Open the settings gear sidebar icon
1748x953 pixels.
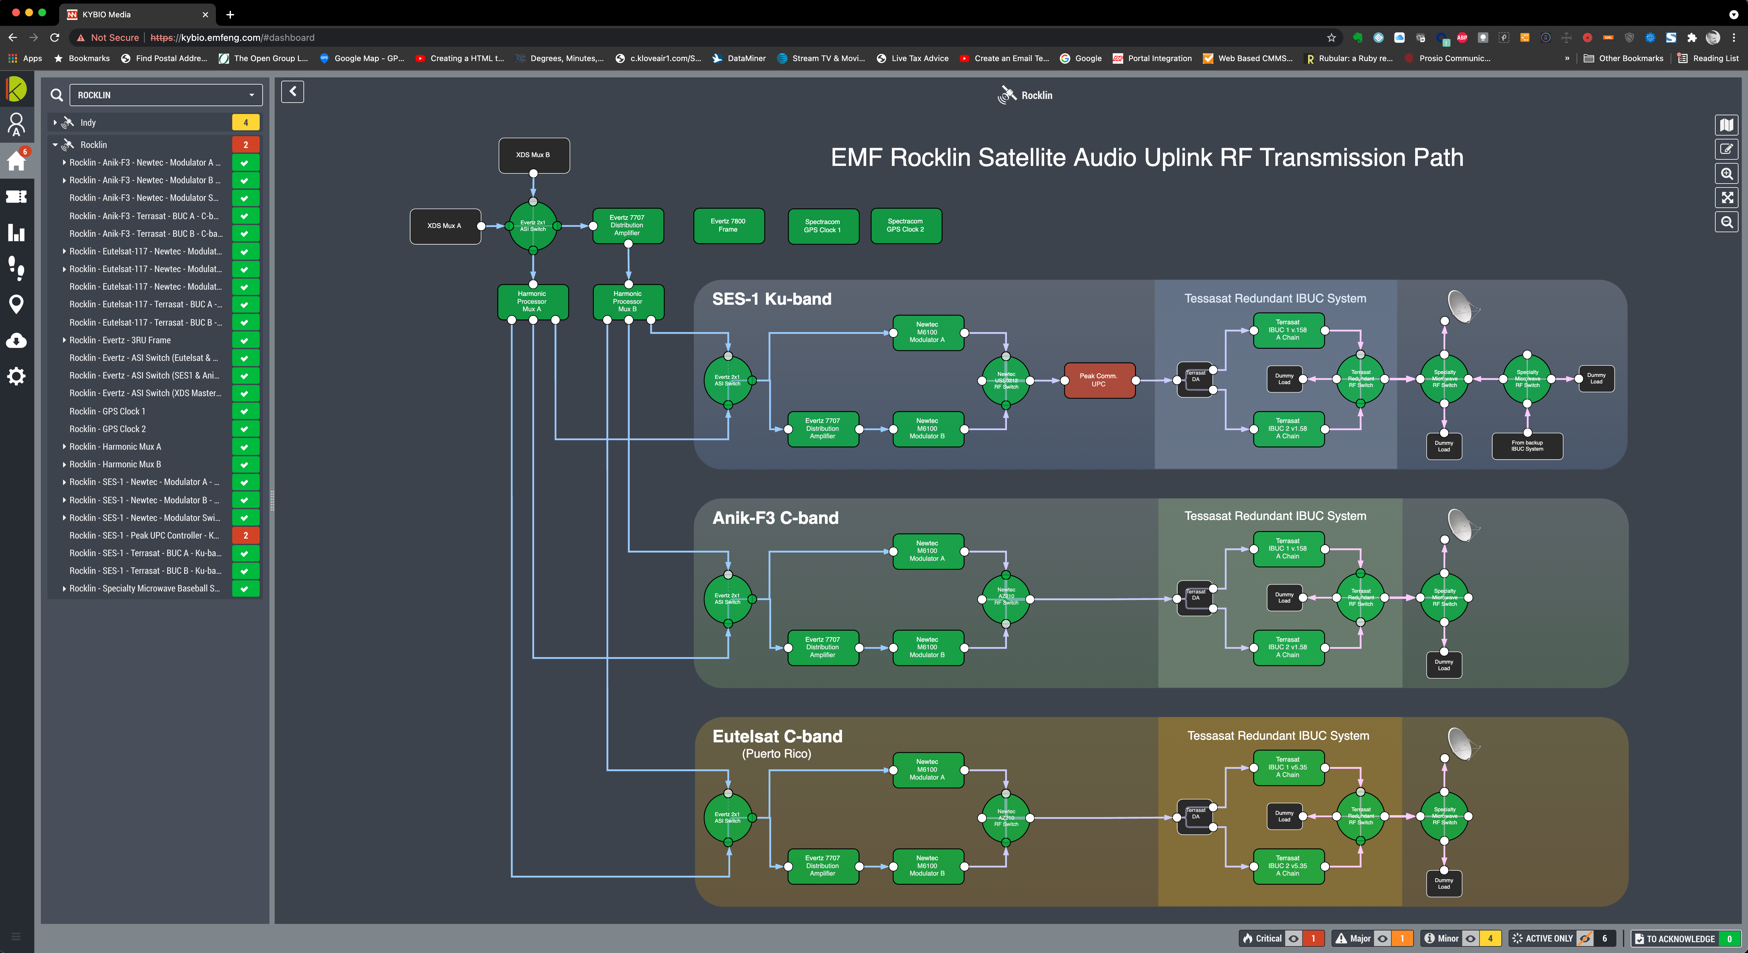(16, 376)
